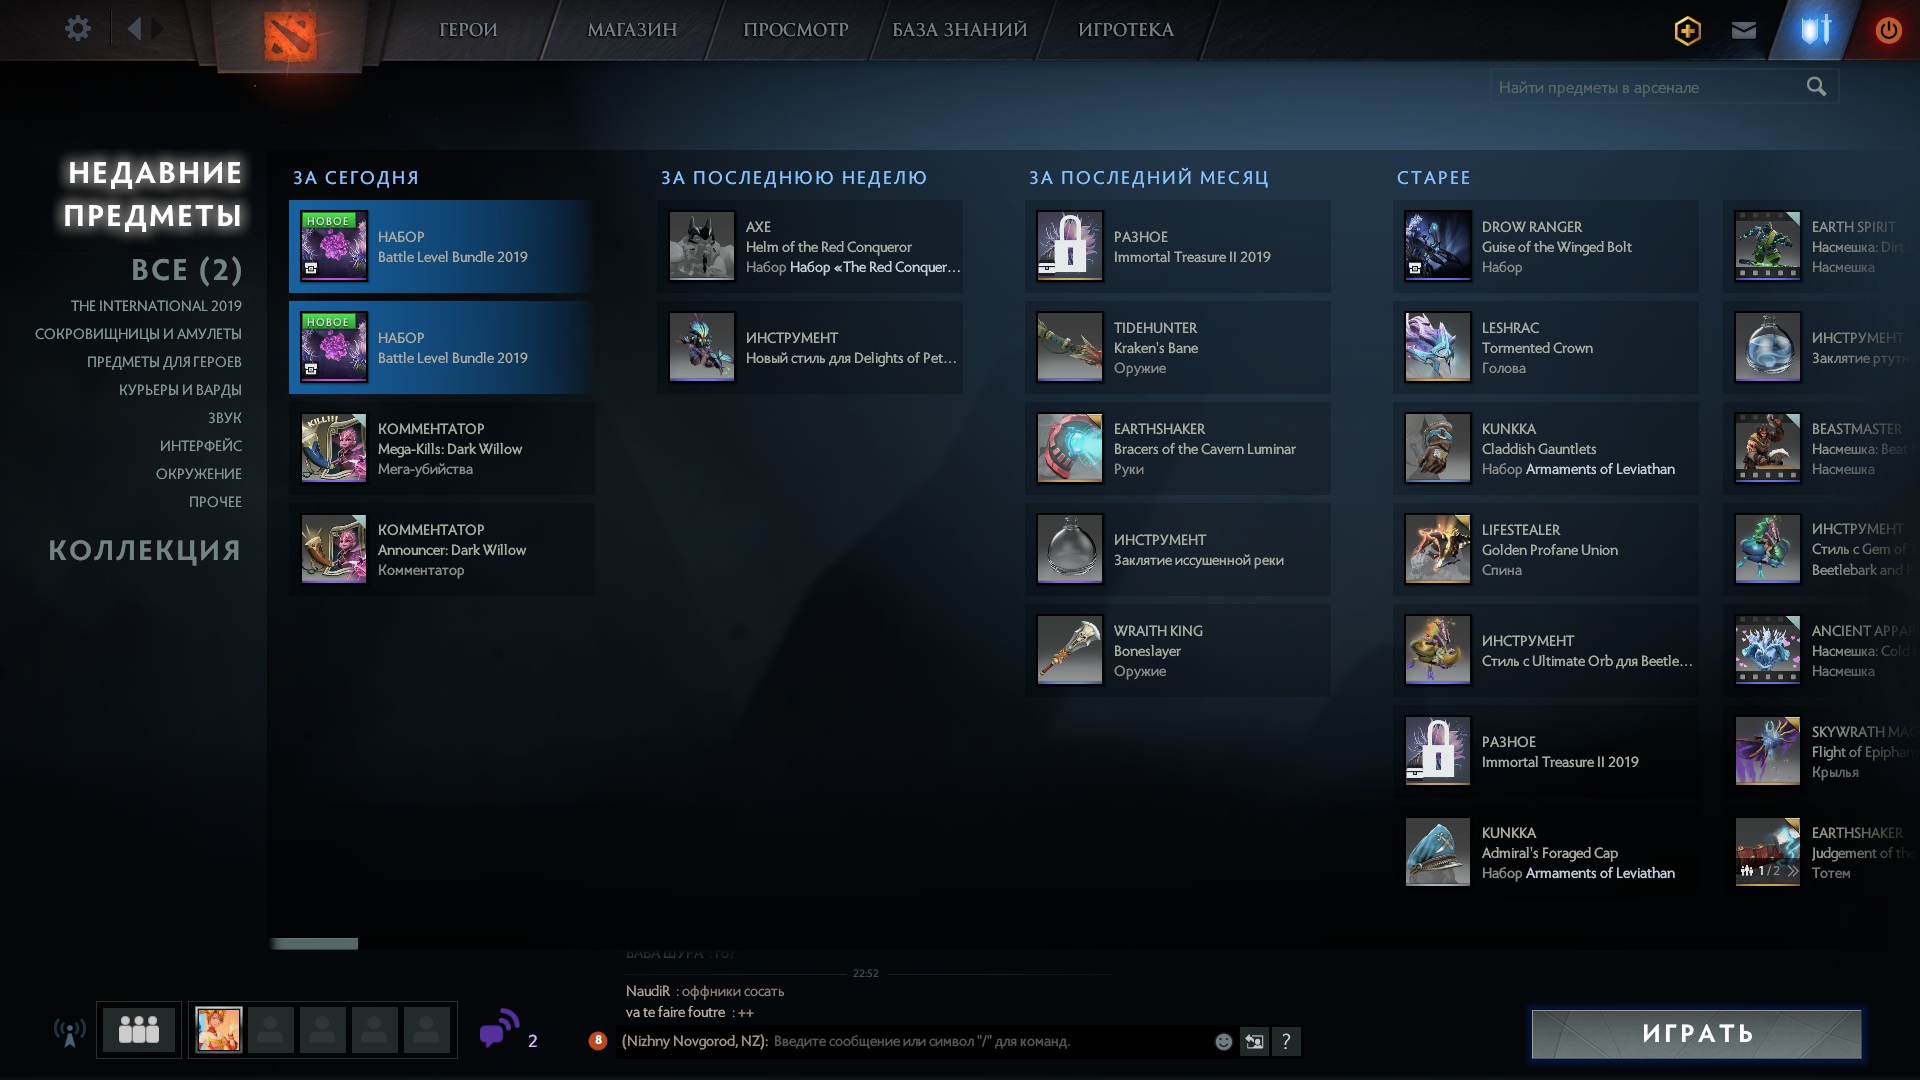The image size is (1920, 1080).
Task: Click the magnifier search icon
Action: [x=1816, y=87]
